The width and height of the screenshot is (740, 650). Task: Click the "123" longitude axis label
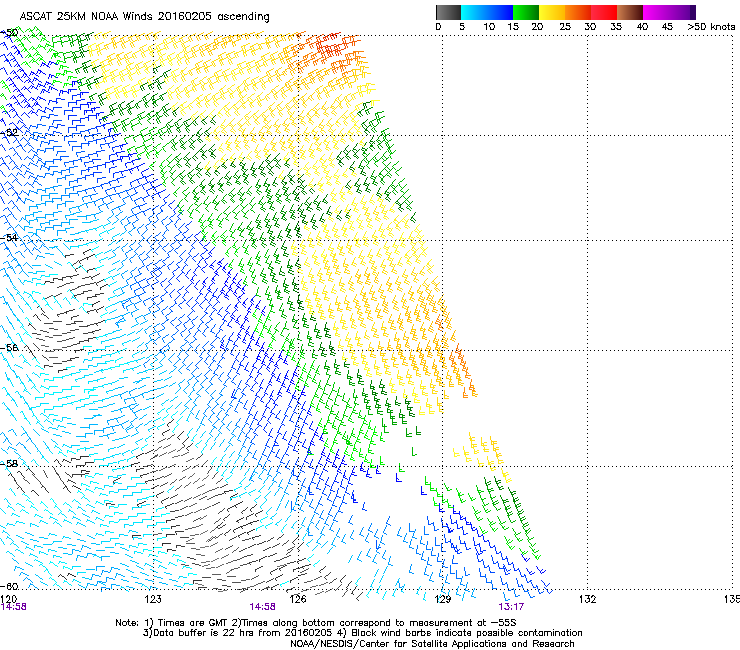click(153, 599)
